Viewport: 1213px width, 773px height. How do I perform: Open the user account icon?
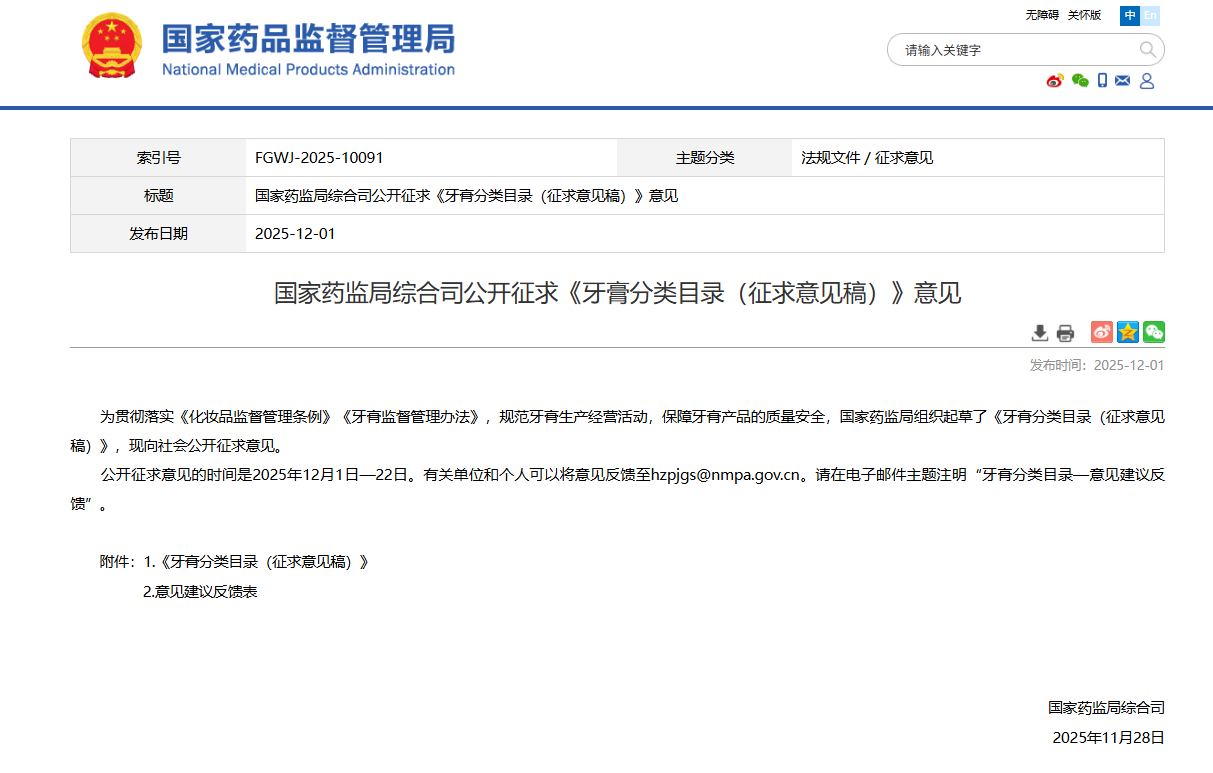click(1147, 81)
